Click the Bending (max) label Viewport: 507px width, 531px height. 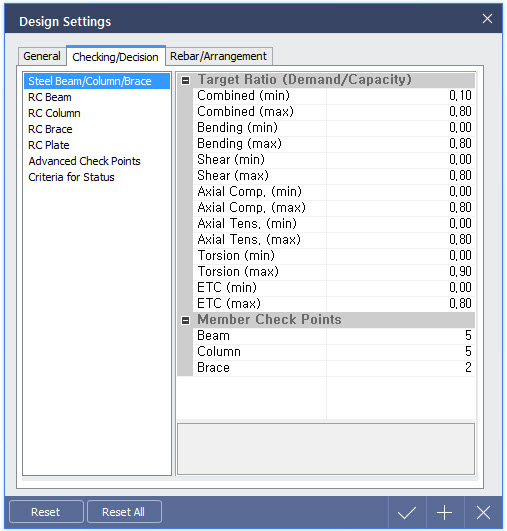pos(239,144)
